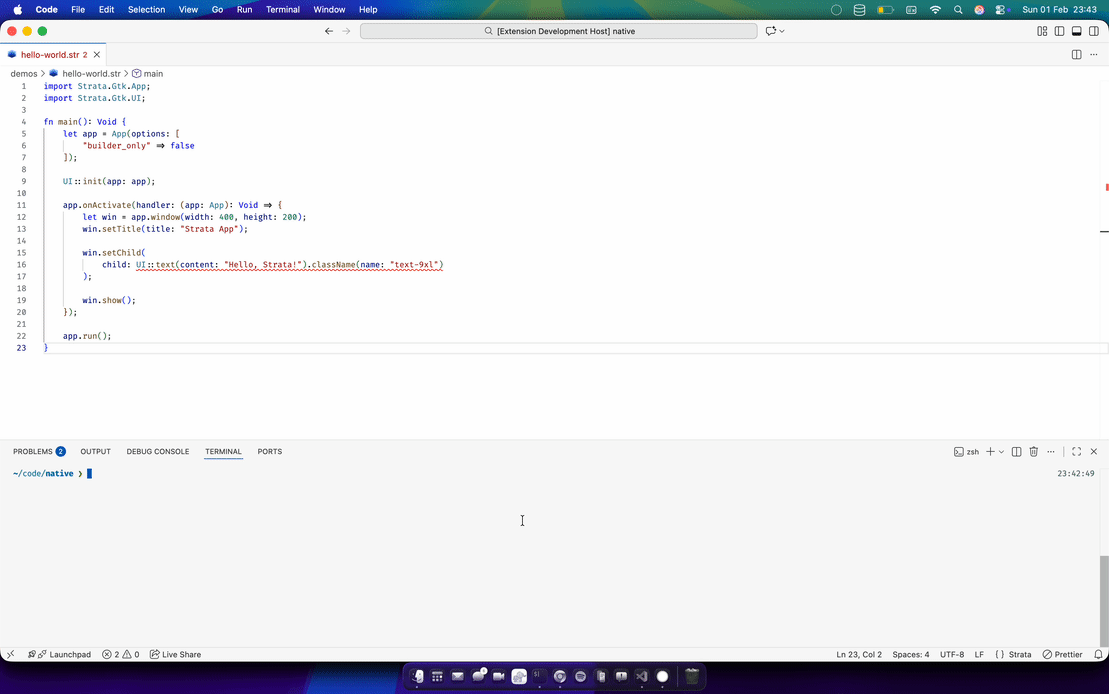Select main in the breadcrumb bar
Screen dimensions: 1109x694
click(x=152, y=73)
